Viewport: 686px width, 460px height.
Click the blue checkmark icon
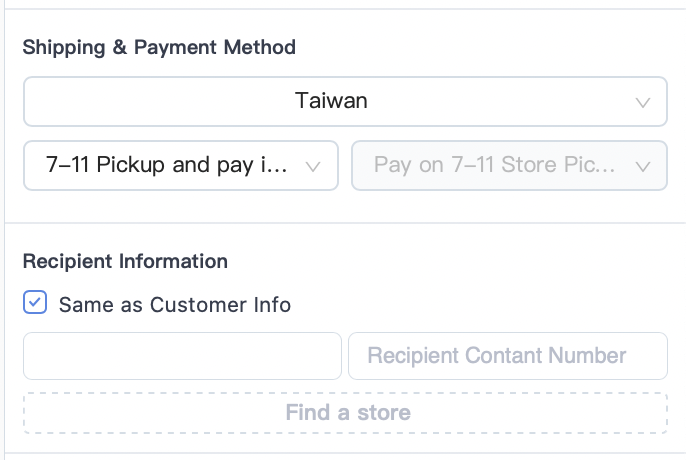pos(35,302)
